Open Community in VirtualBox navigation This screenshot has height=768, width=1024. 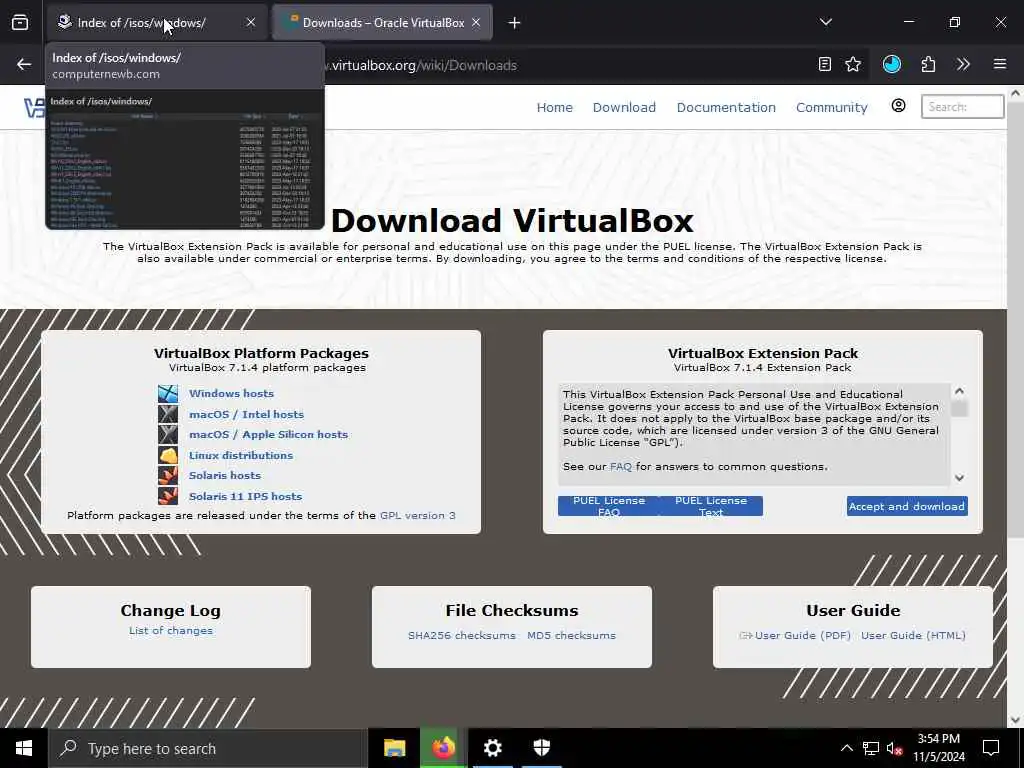(831, 107)
